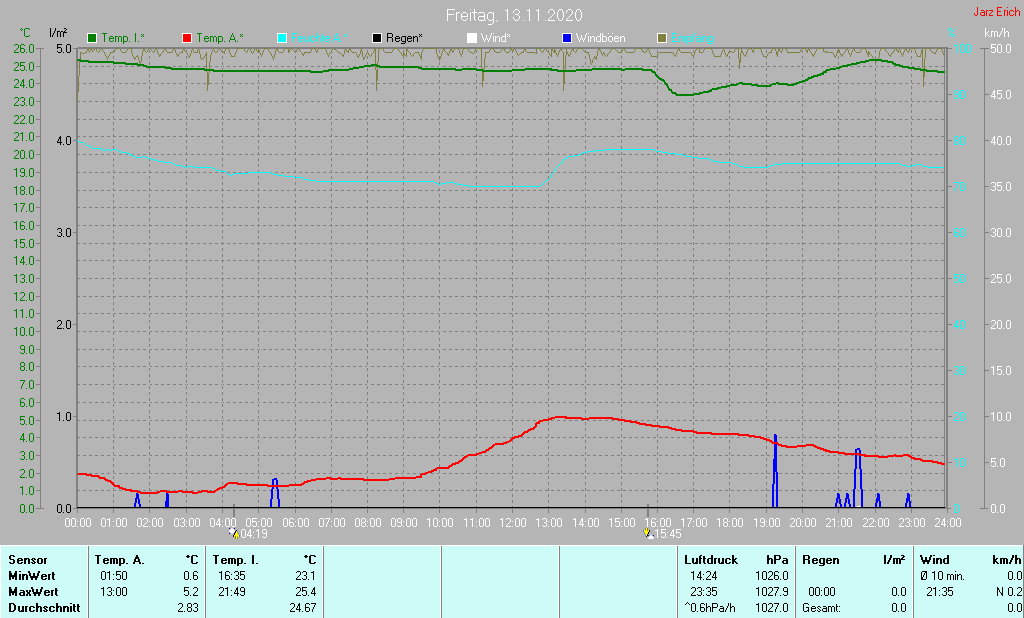Viewport: 1024px width, 618px height.
Task: Click the wind maximum value 'N 0.2'
Action: 1009,592
